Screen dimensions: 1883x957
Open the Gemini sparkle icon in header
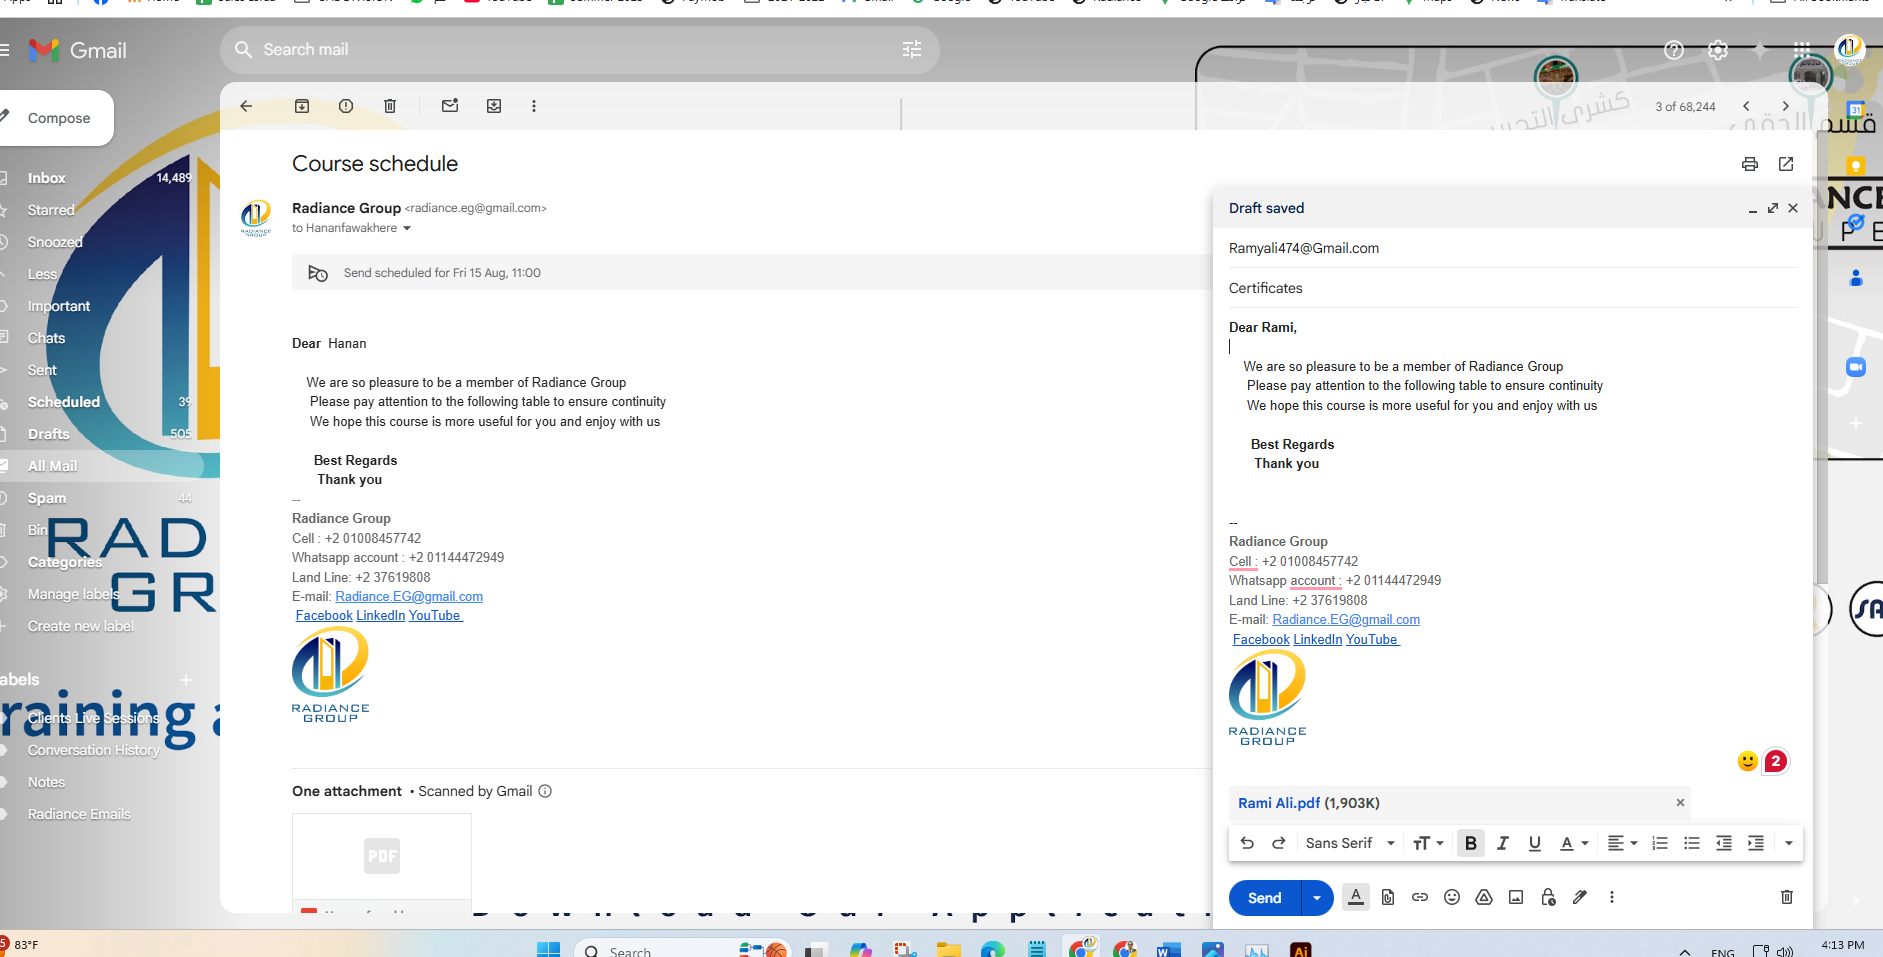coord(1760,50)
